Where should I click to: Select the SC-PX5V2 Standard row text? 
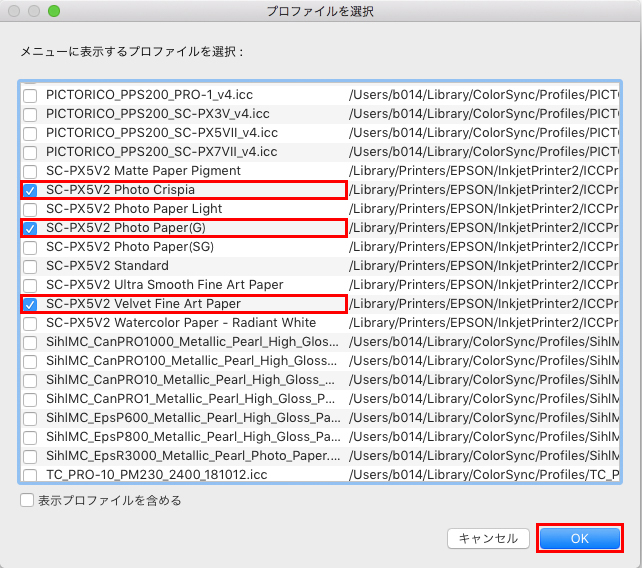click(107, 266)
